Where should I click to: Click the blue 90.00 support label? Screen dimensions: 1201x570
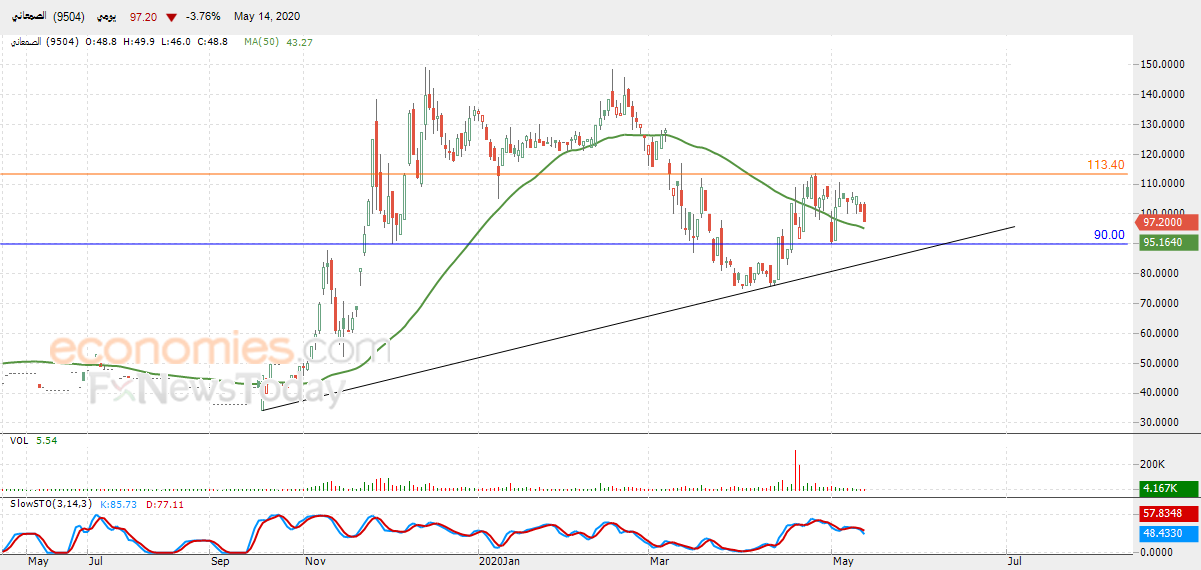[x=1109, y=235]
